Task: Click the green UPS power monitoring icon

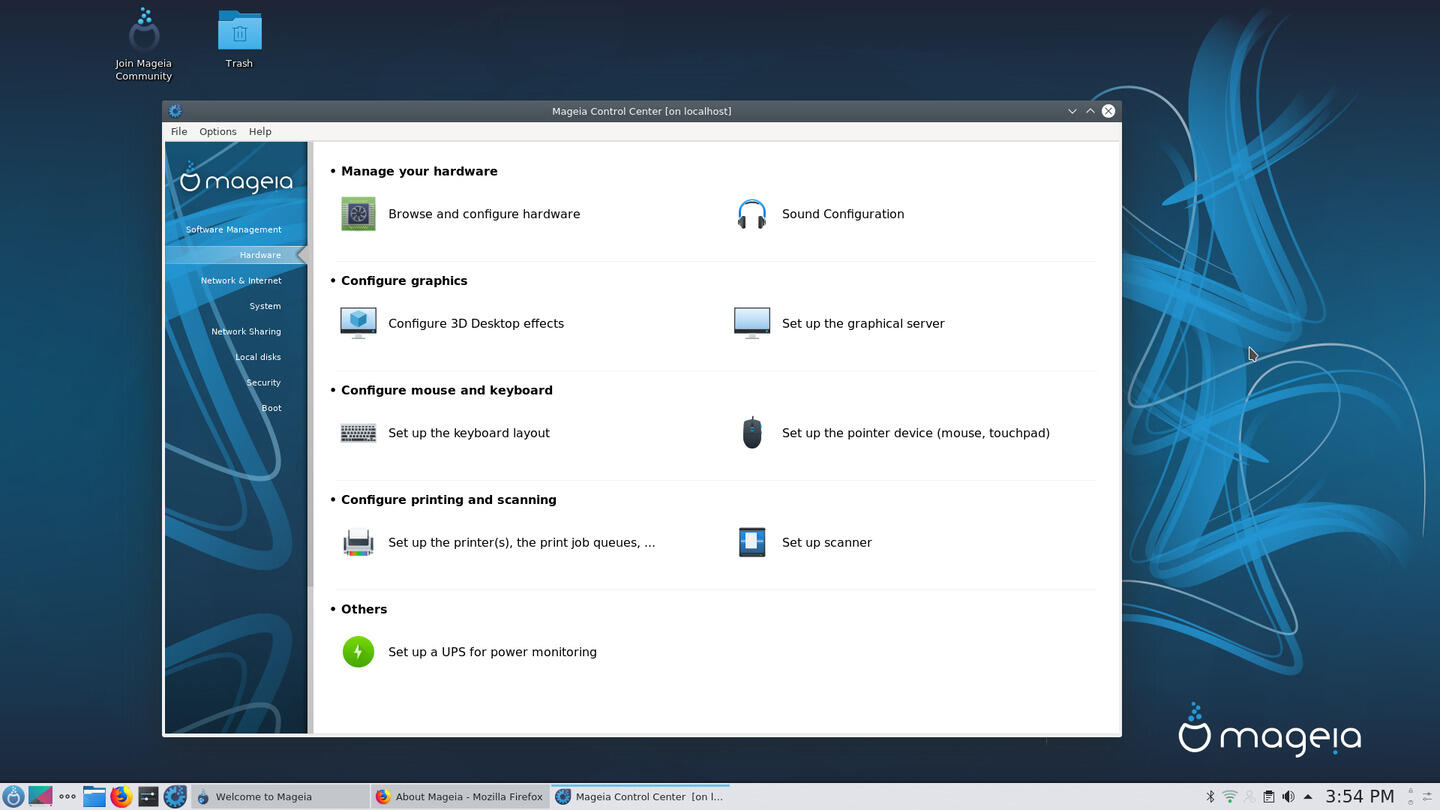Action: pos(358,652)
